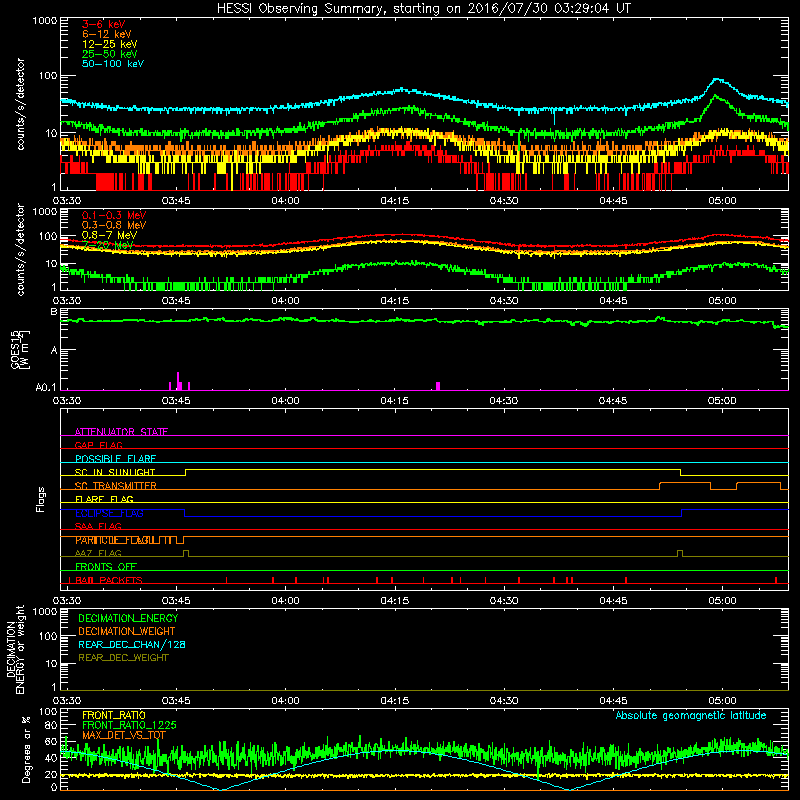
Task: Click the DECIMATION_WEIGHT legend label
Action: (x=127, y=632)
